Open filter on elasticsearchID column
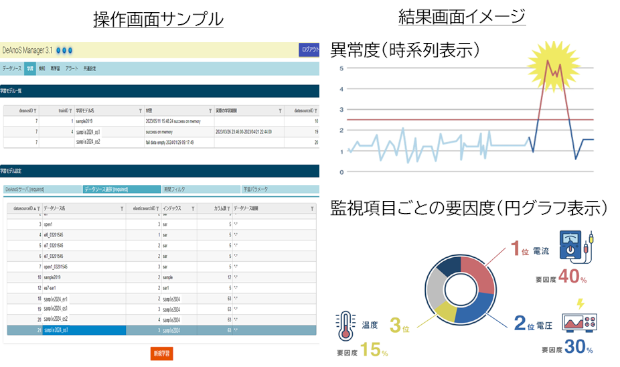The width and height of the screenshot is (620, 367). [x=157, y=208]
